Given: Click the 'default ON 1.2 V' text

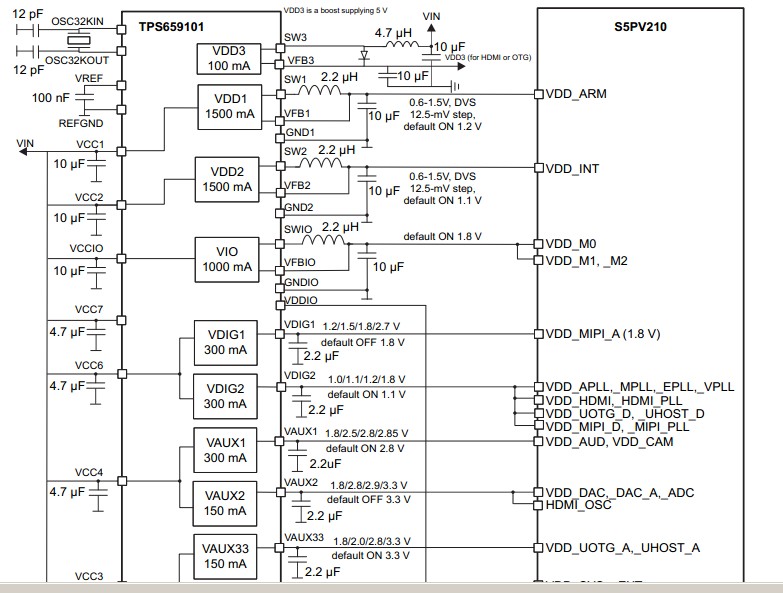Looking at the screenshot, I should coord(442,127).
